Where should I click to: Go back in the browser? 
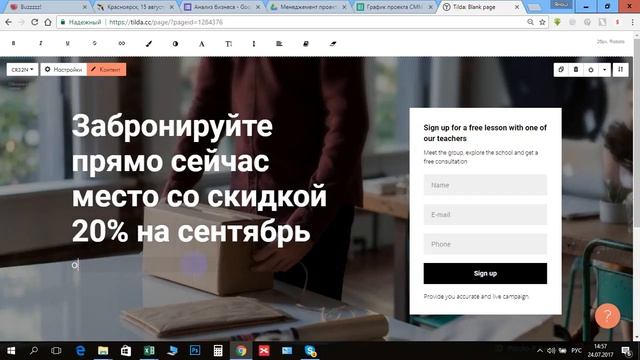(8, 22)
